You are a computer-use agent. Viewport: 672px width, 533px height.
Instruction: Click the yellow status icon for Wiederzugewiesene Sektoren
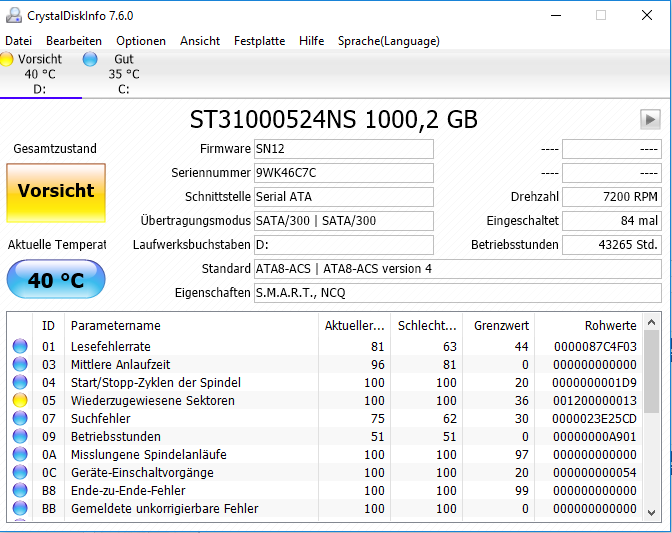(20, 400)
